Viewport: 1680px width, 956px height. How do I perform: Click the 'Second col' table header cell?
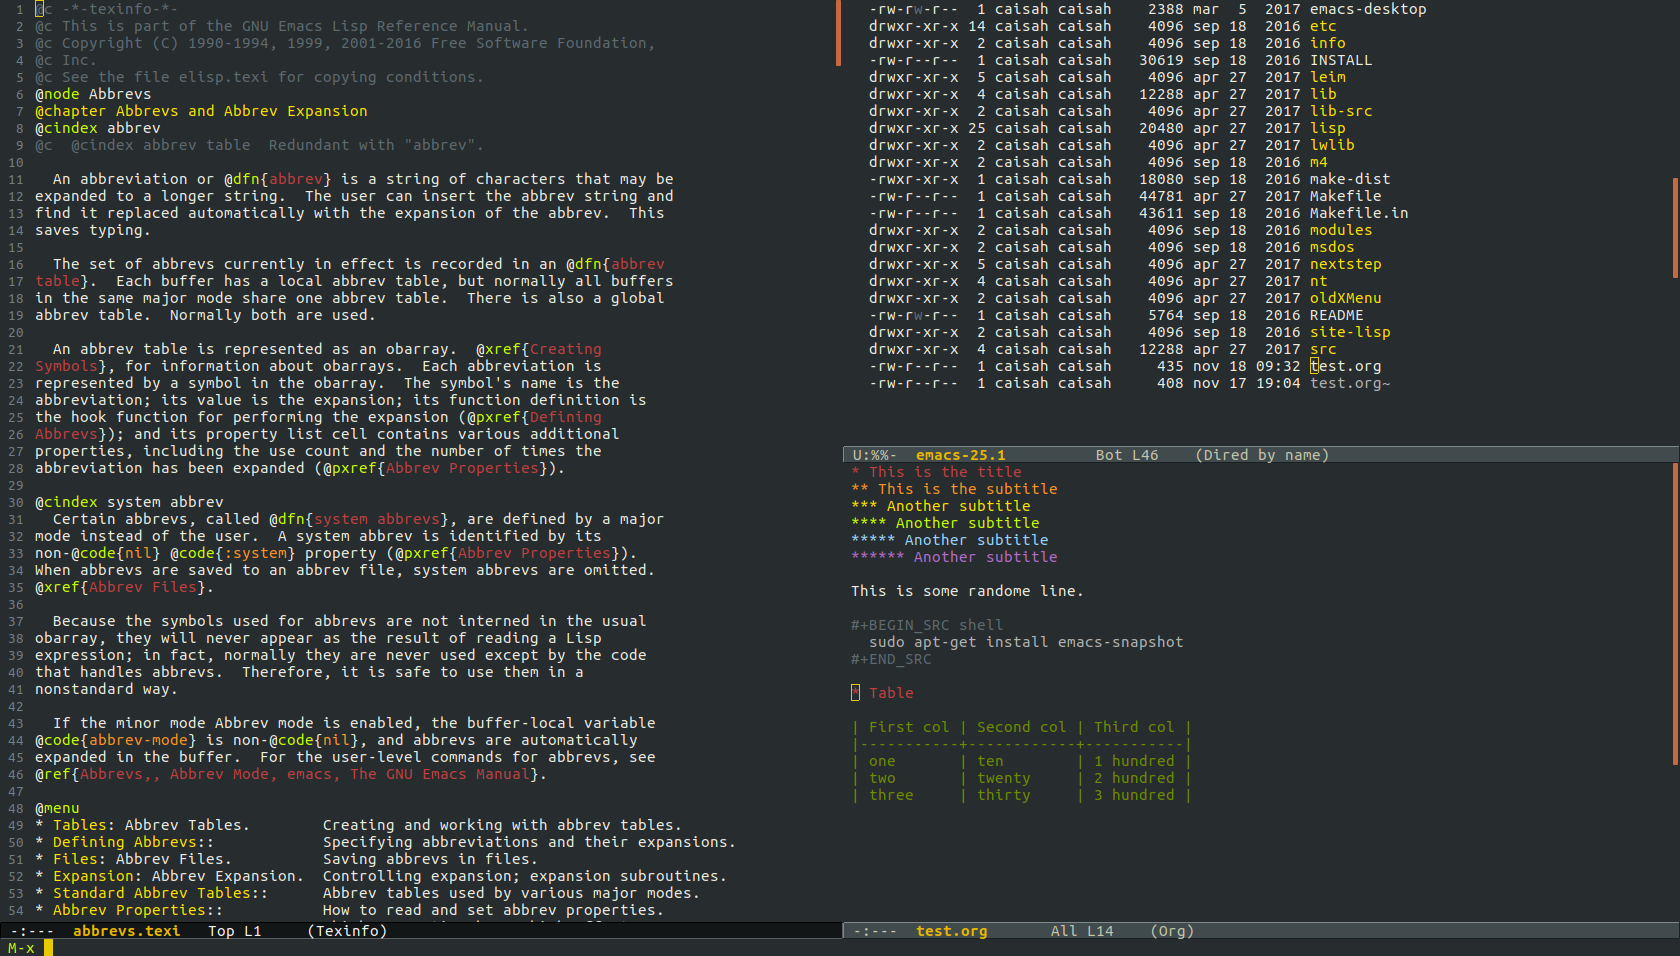click(x=1022, y=727)
